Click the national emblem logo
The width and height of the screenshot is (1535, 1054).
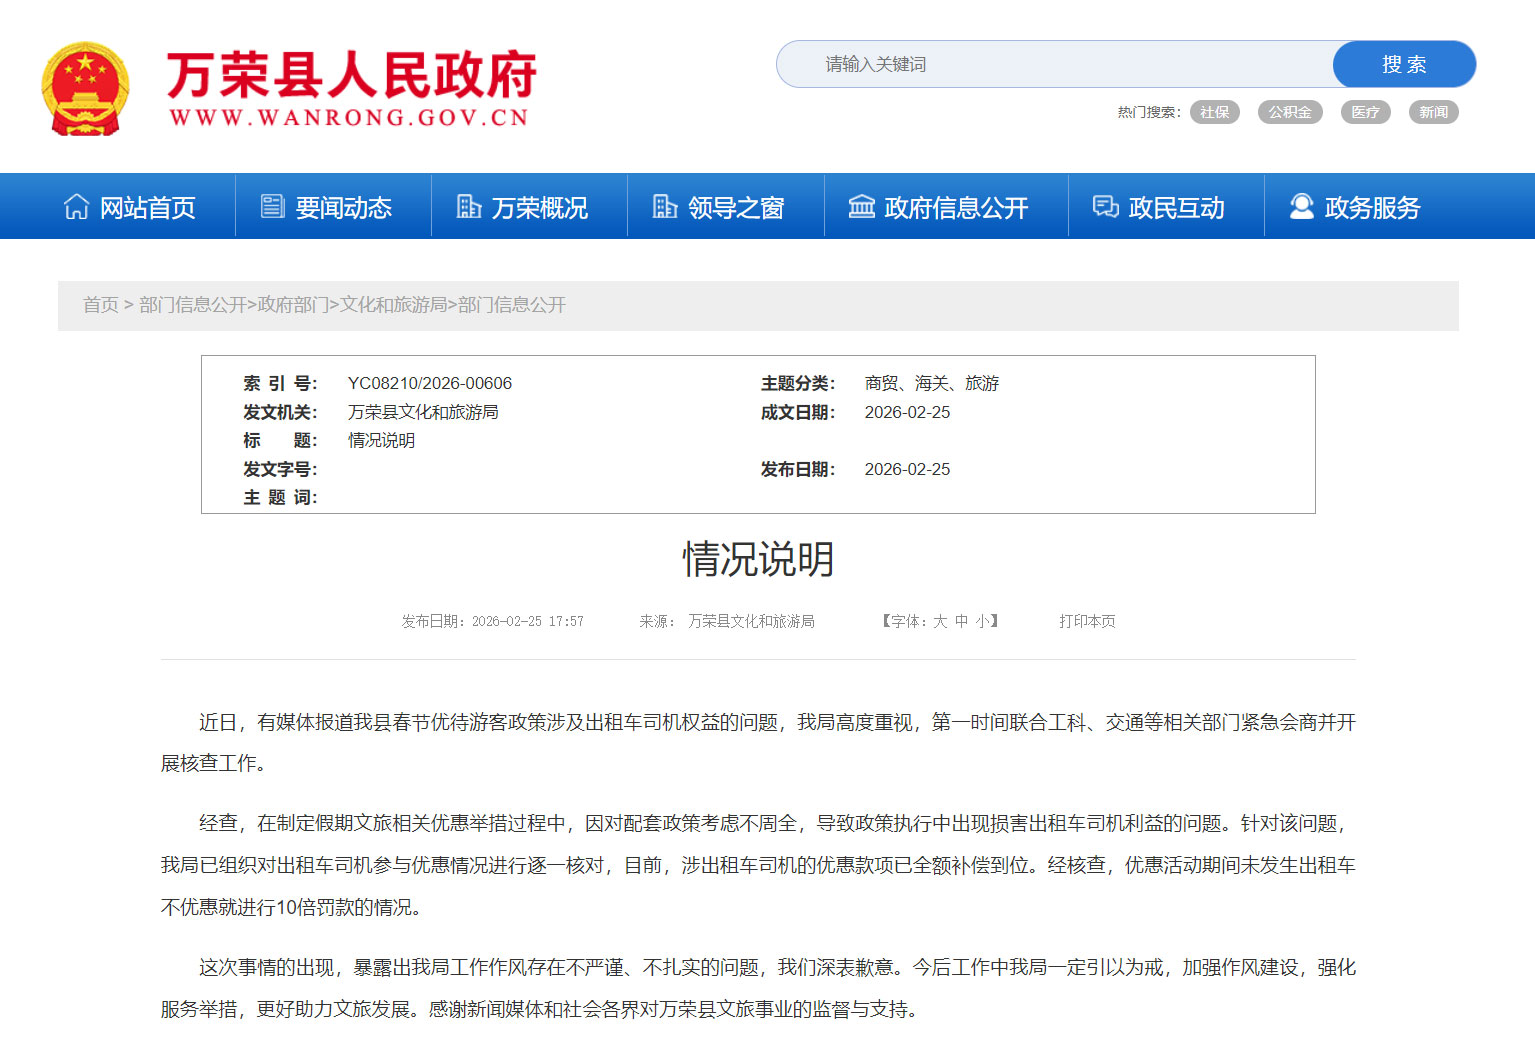(x=85, y=89)
